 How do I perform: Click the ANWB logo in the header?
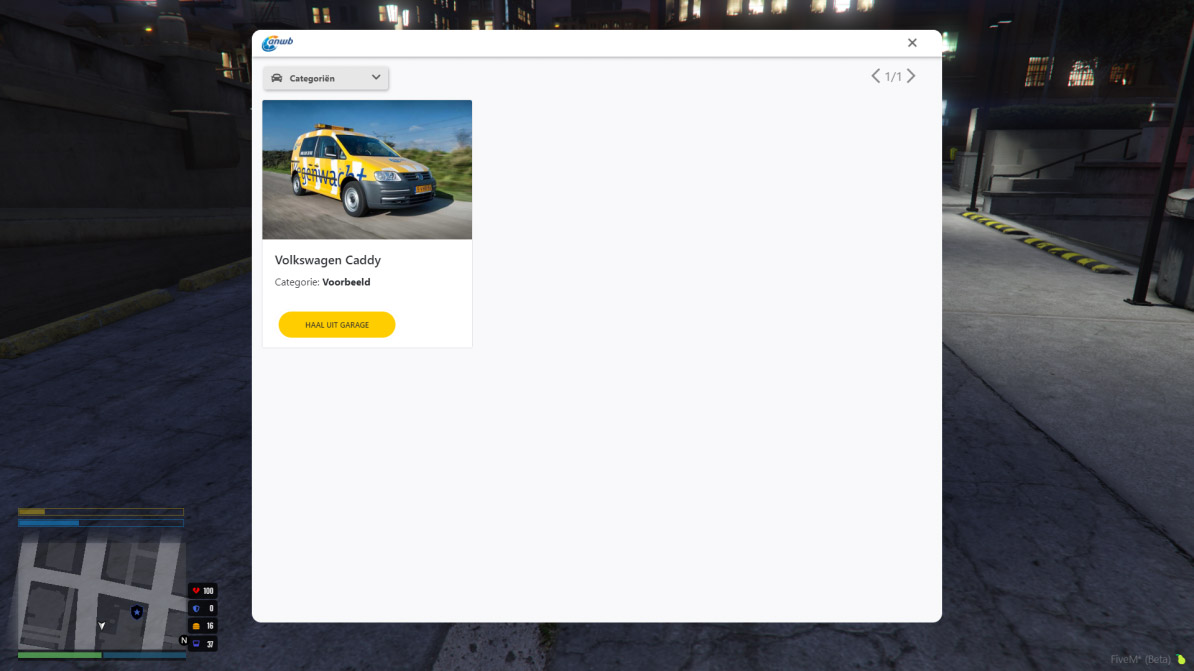pos(277,43)
